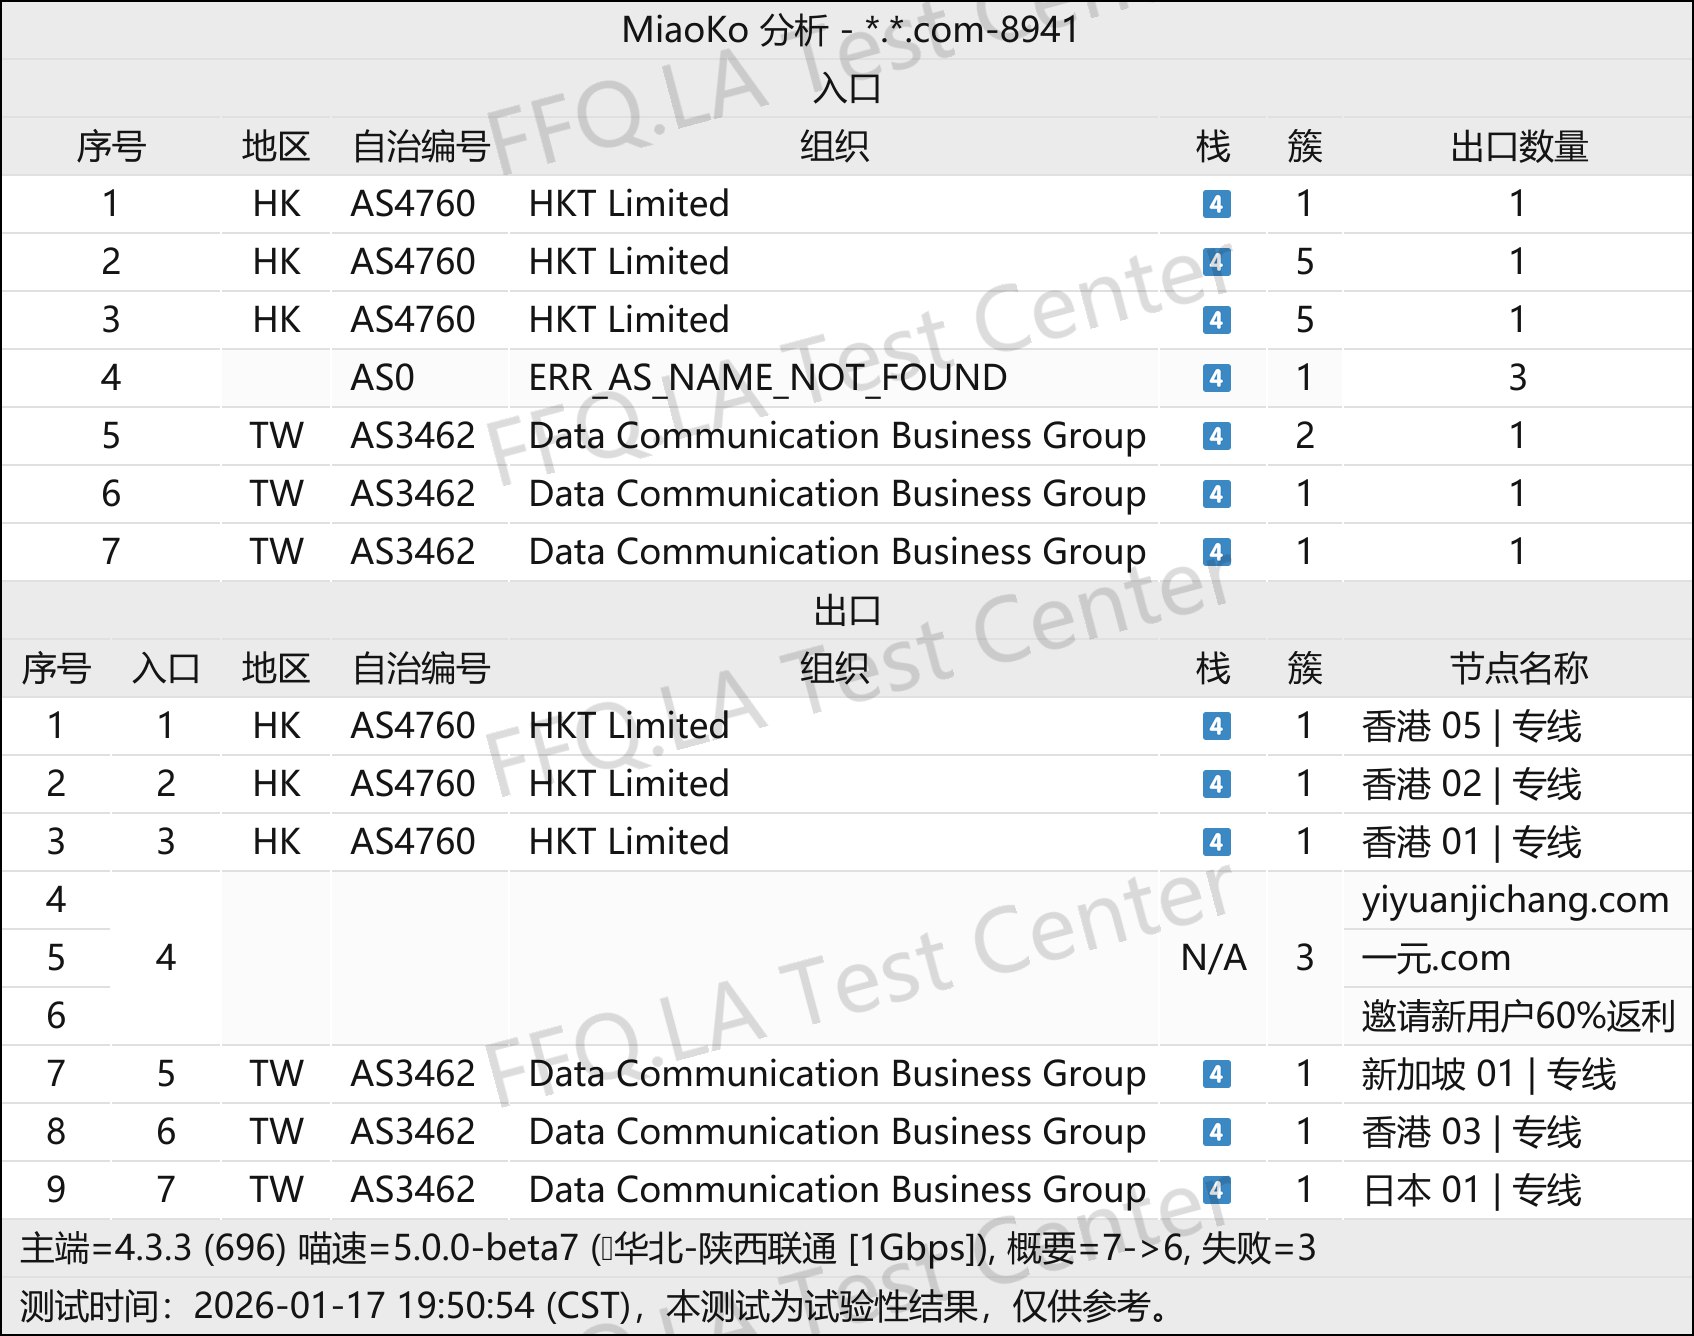Click the IPv4 badge of 新加坡 01 | 专线 row

(x=1216, y=1074)
